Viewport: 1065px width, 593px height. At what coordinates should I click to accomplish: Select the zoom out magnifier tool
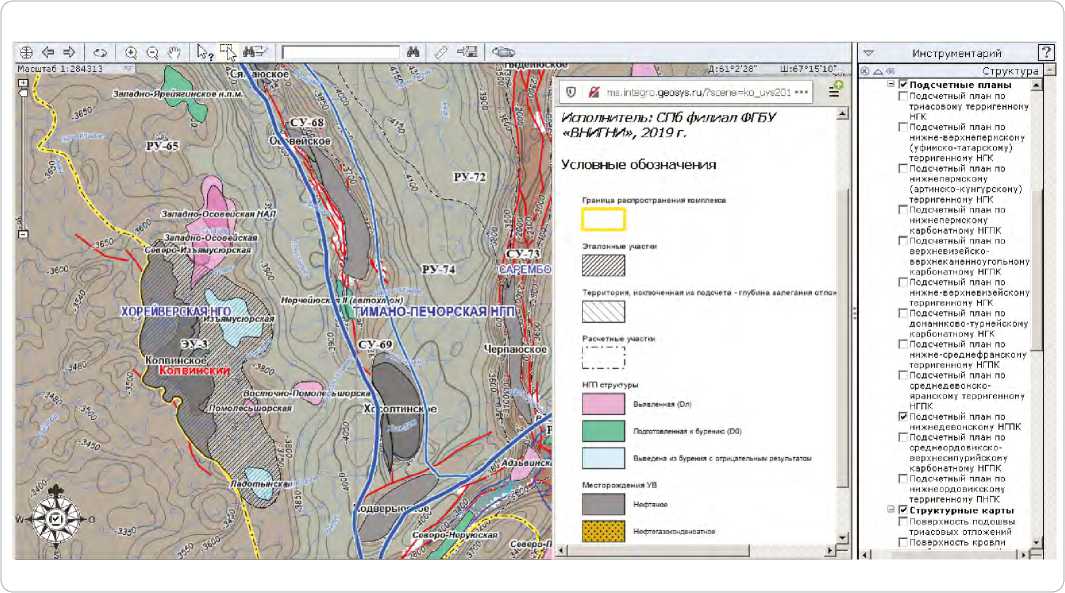point(152,52)
